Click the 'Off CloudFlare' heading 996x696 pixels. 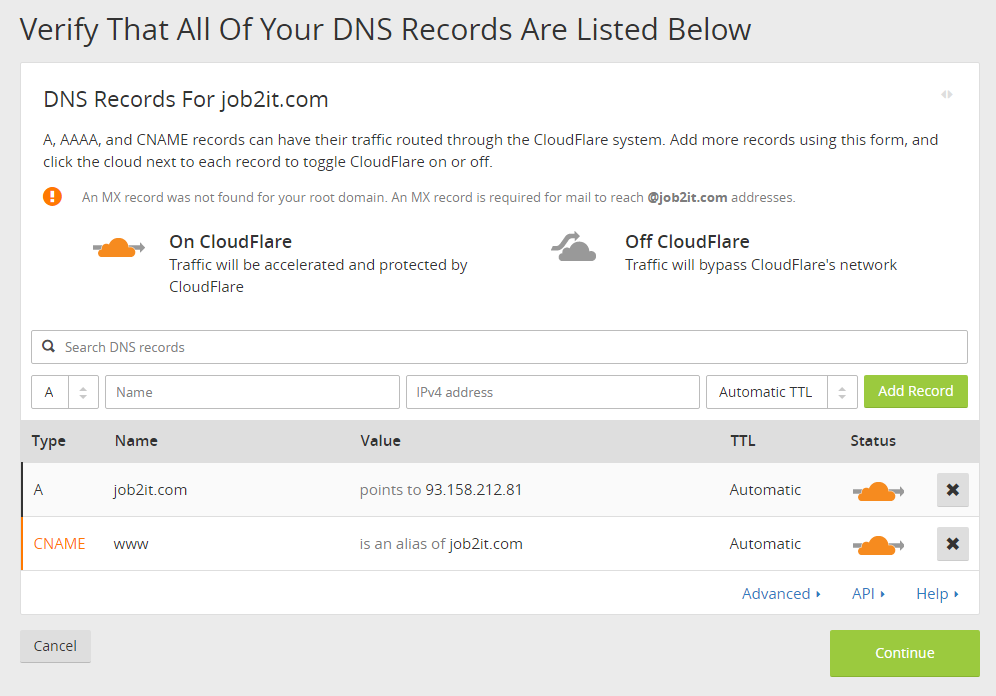(x=687, y=241)
